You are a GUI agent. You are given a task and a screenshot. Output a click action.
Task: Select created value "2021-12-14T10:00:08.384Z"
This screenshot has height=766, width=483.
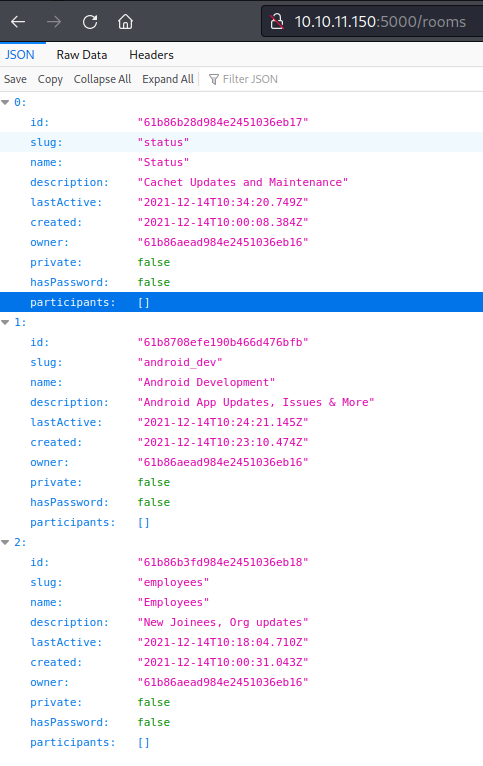point(223,222)
